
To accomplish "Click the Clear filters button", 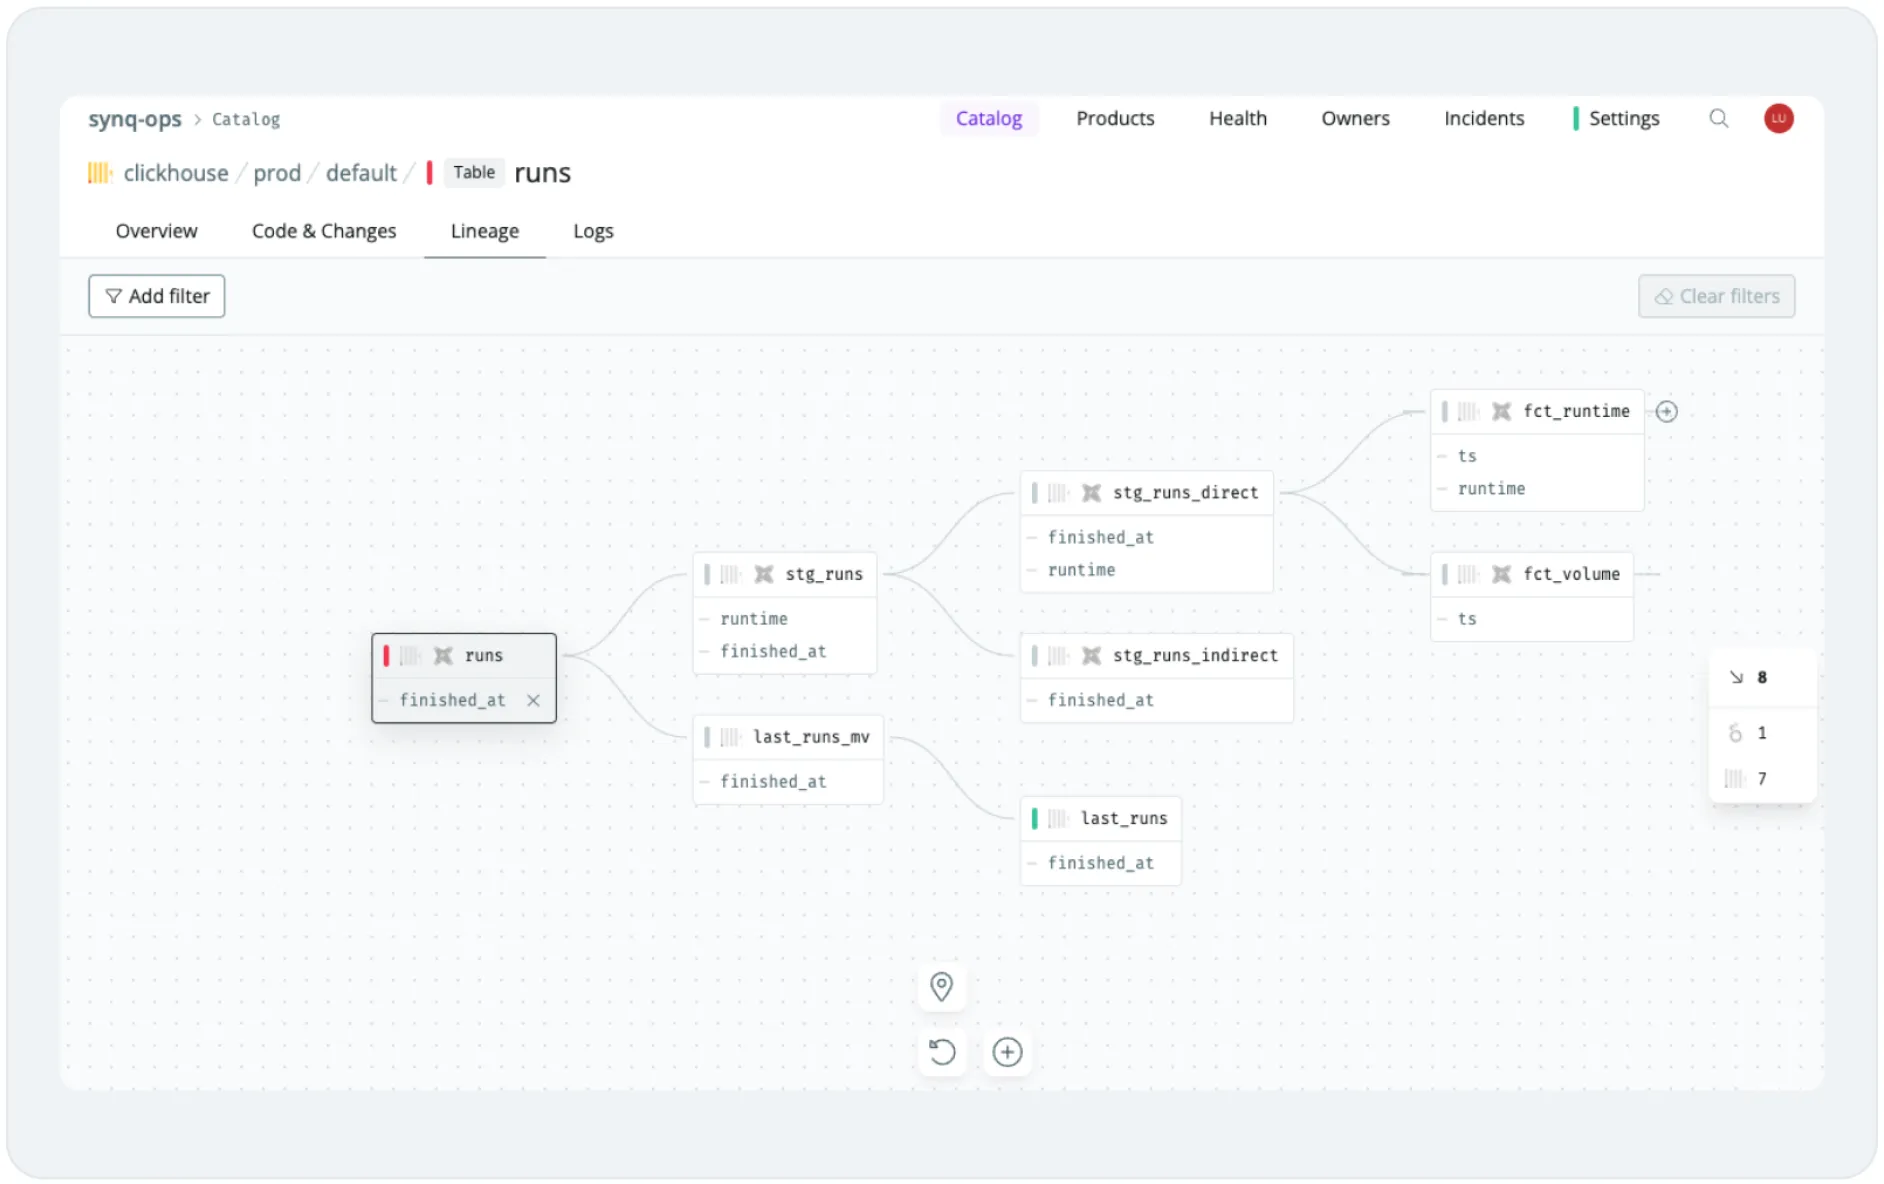I will [x=1716, y=296].
